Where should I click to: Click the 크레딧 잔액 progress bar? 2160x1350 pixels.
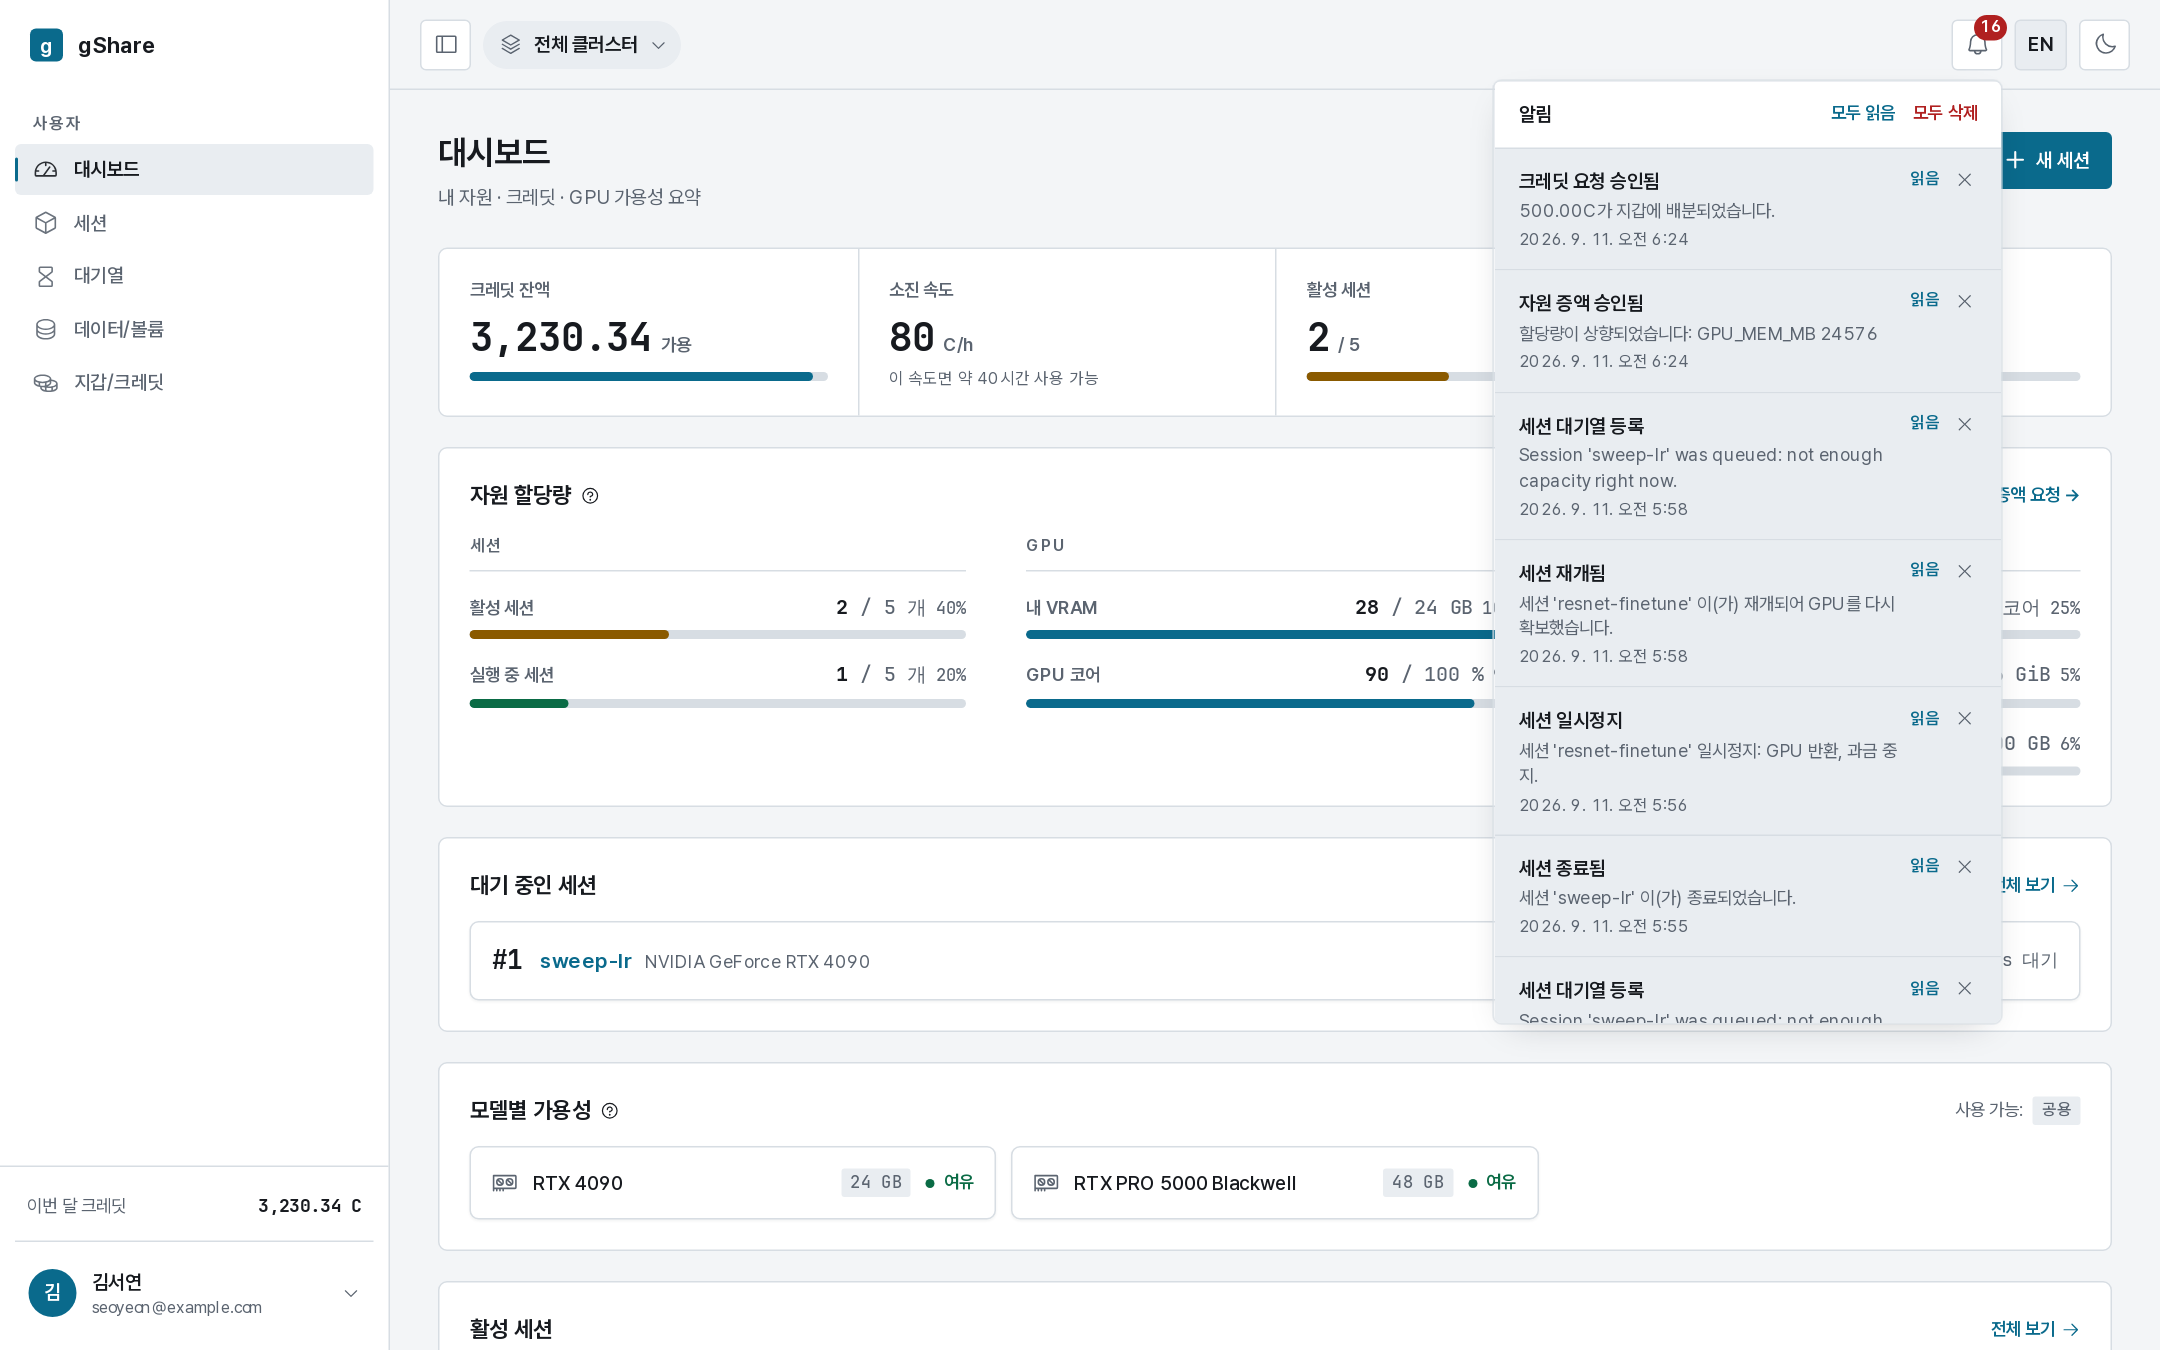click(x=648, y=377)
